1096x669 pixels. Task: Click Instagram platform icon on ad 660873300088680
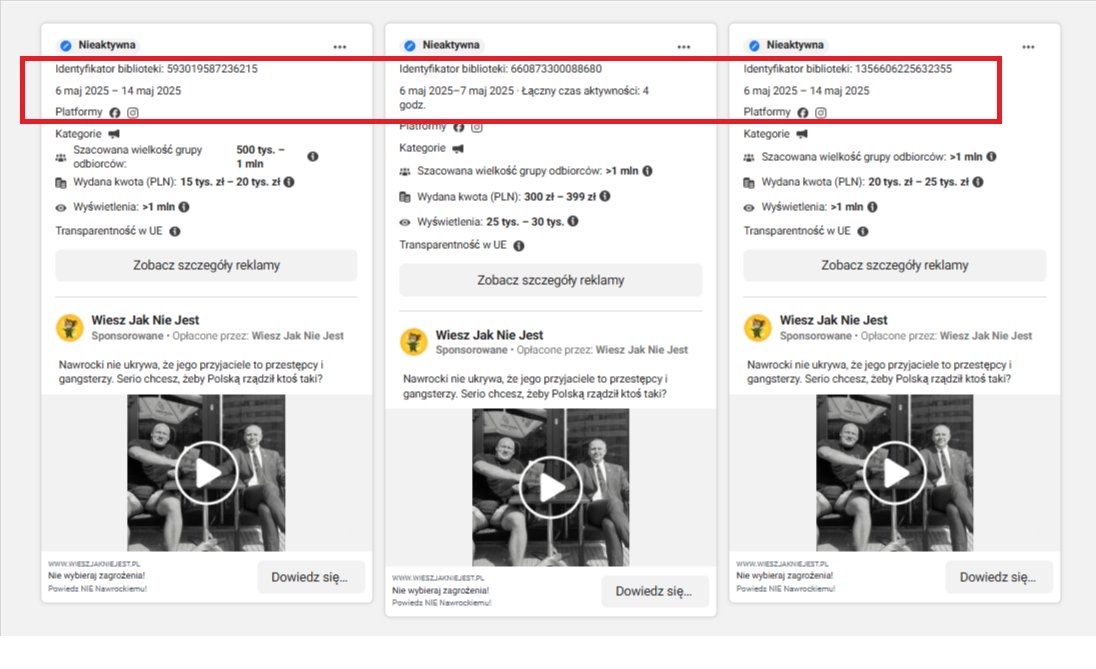477,127
